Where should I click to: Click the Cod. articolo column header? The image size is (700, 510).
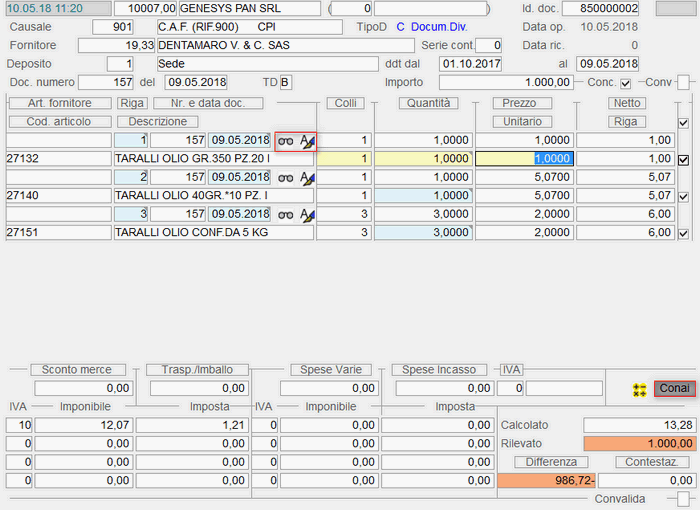point(60,121)
